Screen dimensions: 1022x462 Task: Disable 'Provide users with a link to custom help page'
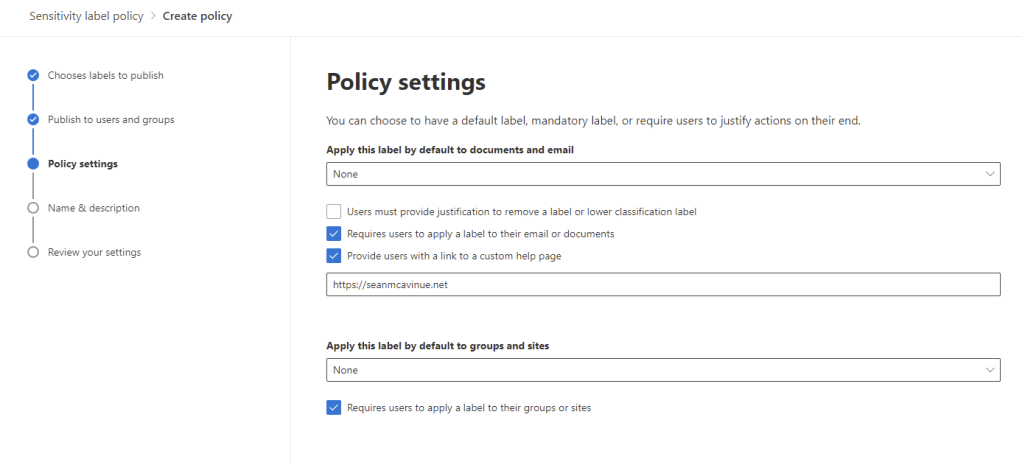coord(334,256)
